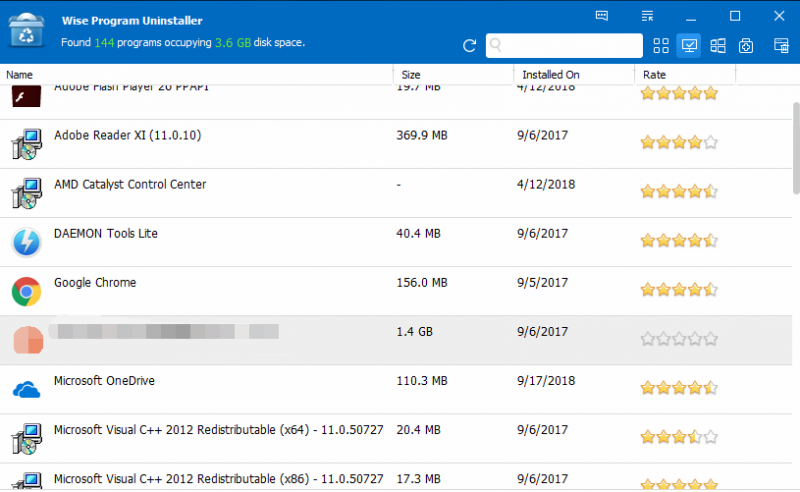Image resolution: width=800 pixels, height=492 pixels.
Task: Close the Wise Program Uninstaller window
Action: pyautogui.click(x=779, y=16)
